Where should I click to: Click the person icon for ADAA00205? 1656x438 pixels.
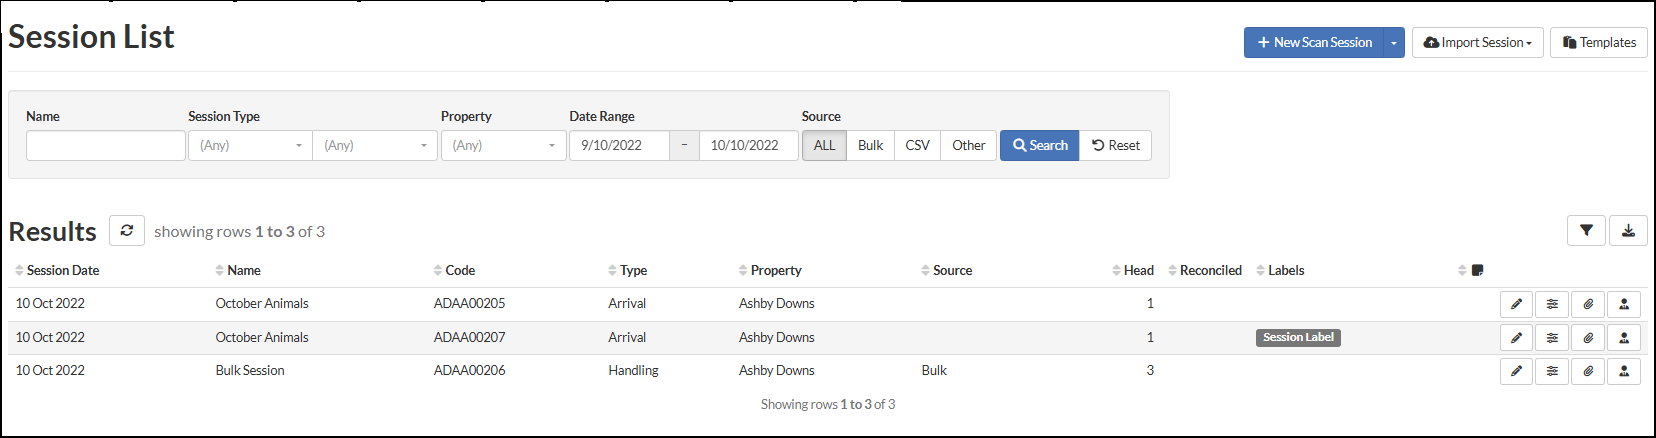tap(1624, 304)
